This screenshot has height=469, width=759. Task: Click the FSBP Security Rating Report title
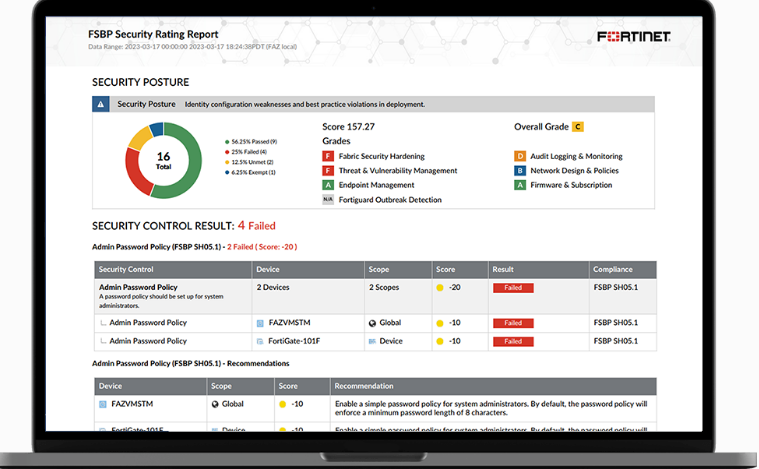tap(153, 34)
